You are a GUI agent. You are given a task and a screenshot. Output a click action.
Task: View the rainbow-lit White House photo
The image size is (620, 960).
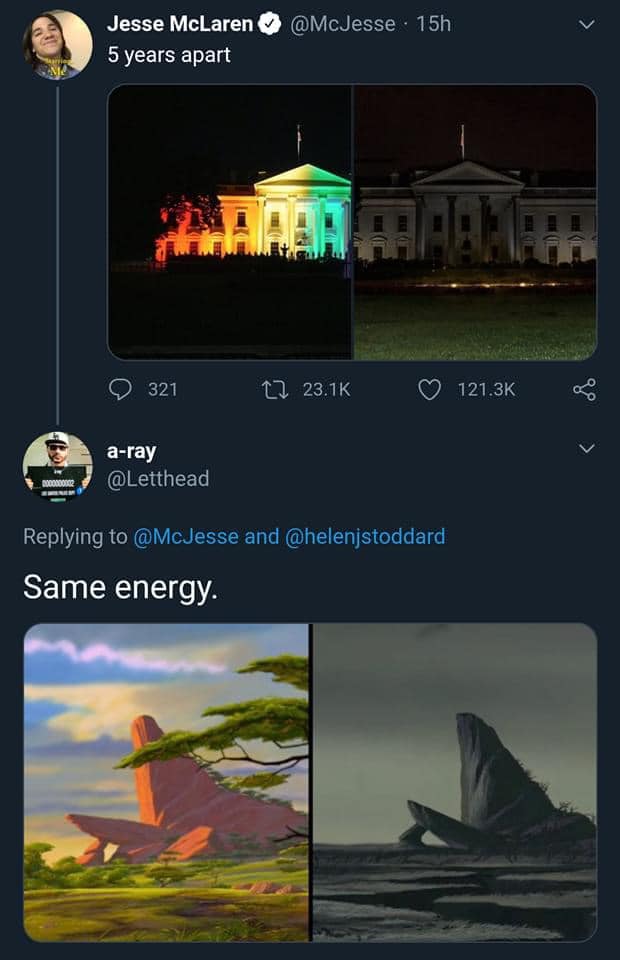click(x=230, y=222)
